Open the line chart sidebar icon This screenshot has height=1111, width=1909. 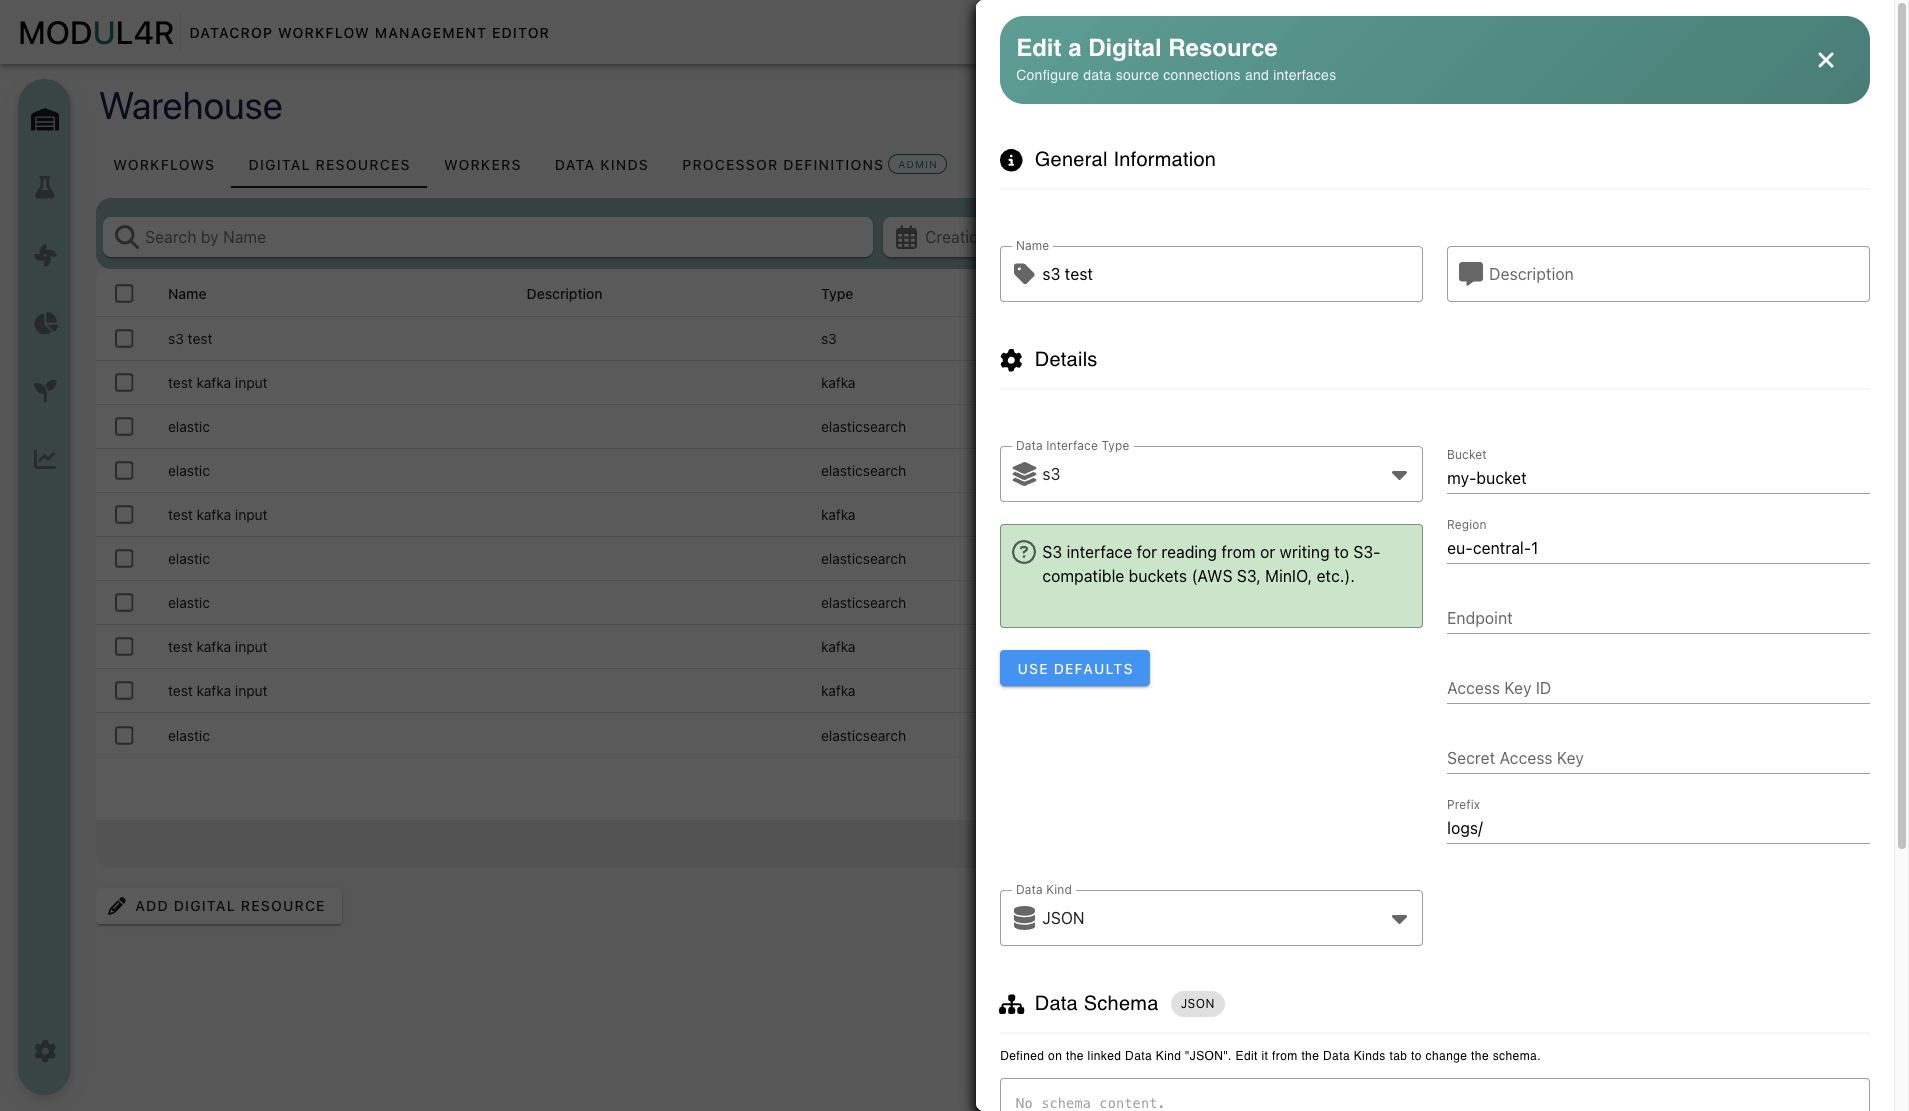pyautogui.click(x=45, y=458)
